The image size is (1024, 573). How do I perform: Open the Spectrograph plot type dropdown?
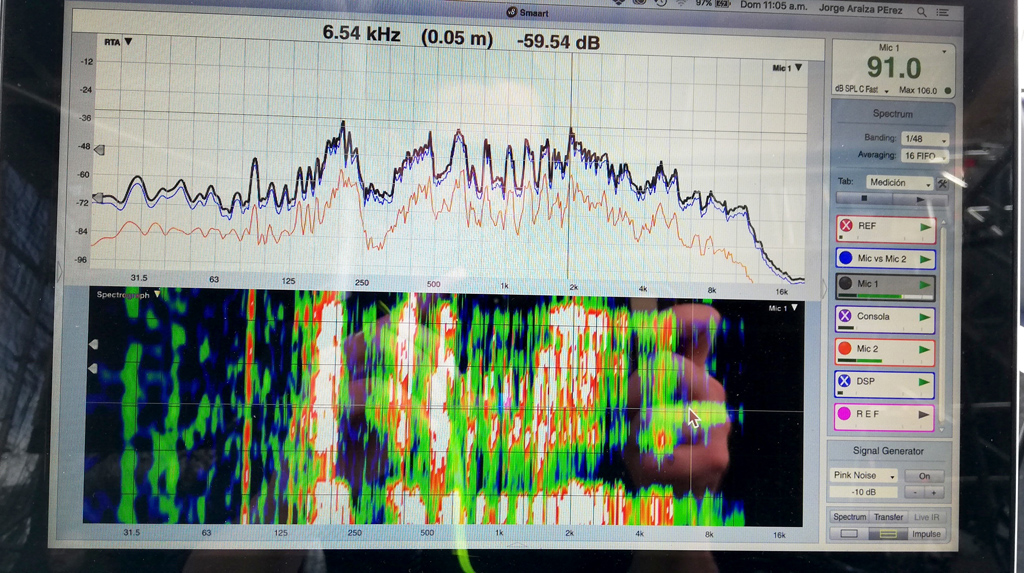tap(128, 295)
